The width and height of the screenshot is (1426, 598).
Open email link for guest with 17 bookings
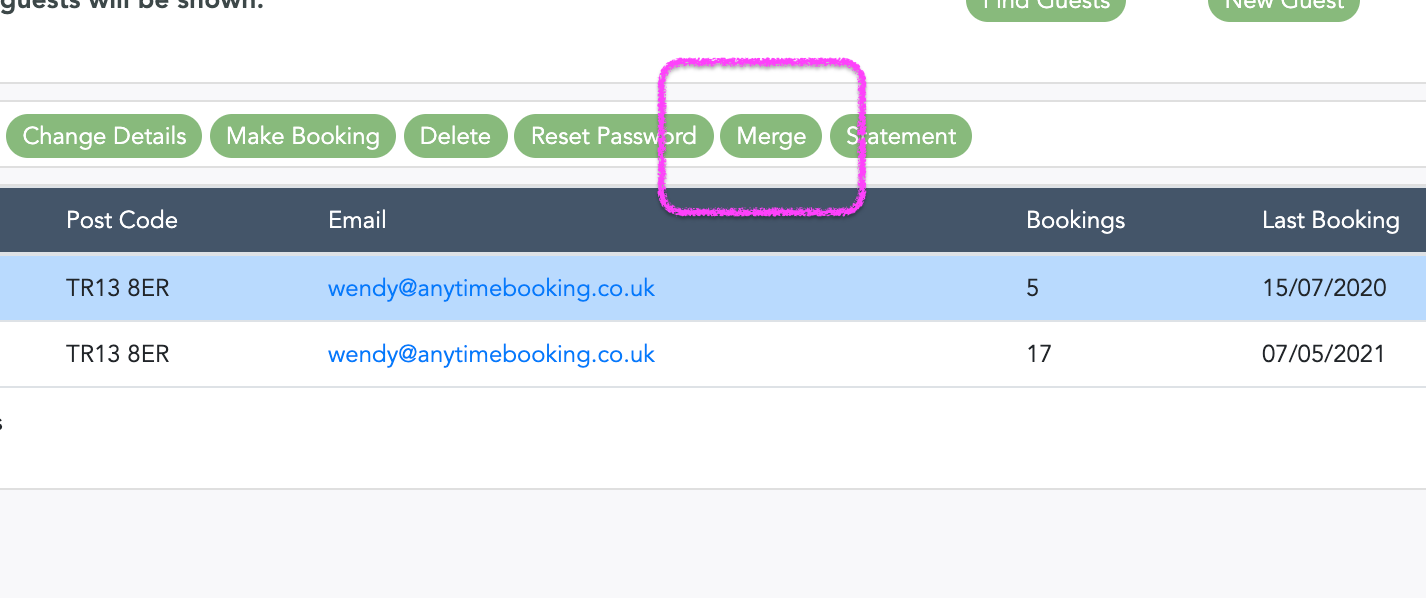[x=491, y=353]
